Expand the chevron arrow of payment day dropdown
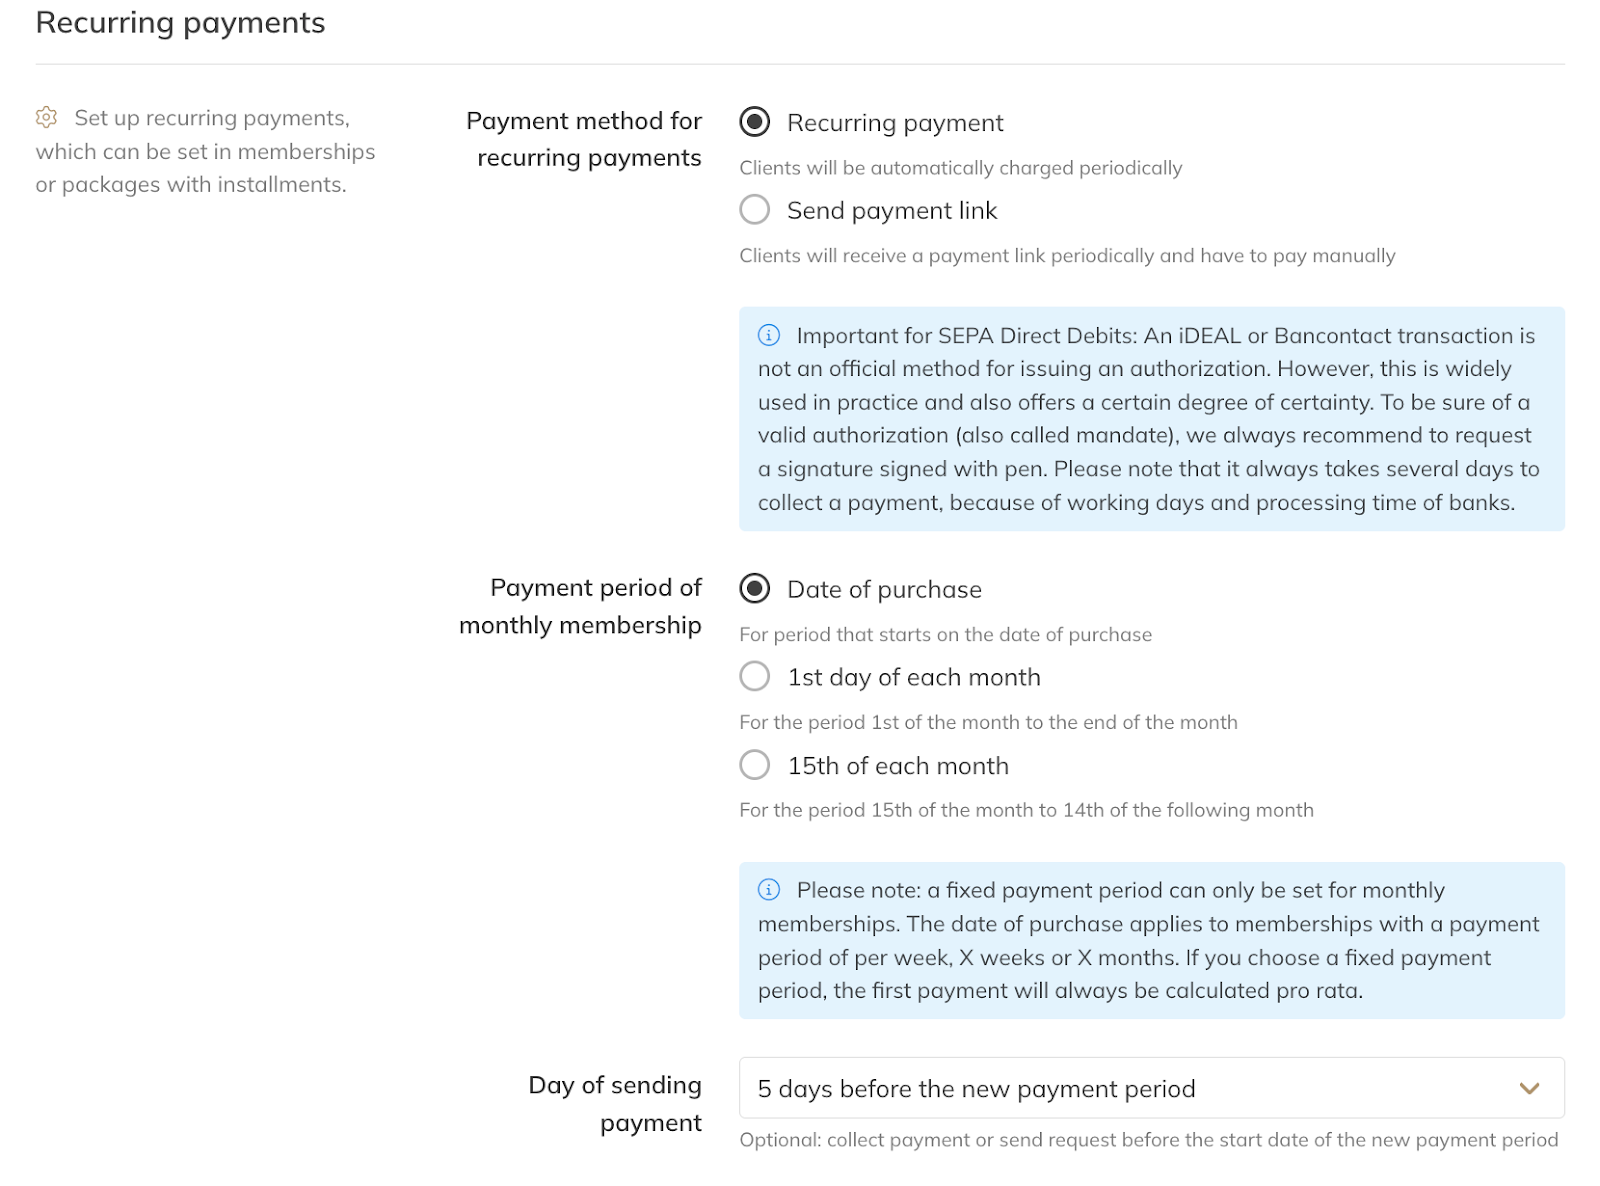This screenshot has width=1600, height=1186. 1529,1088
